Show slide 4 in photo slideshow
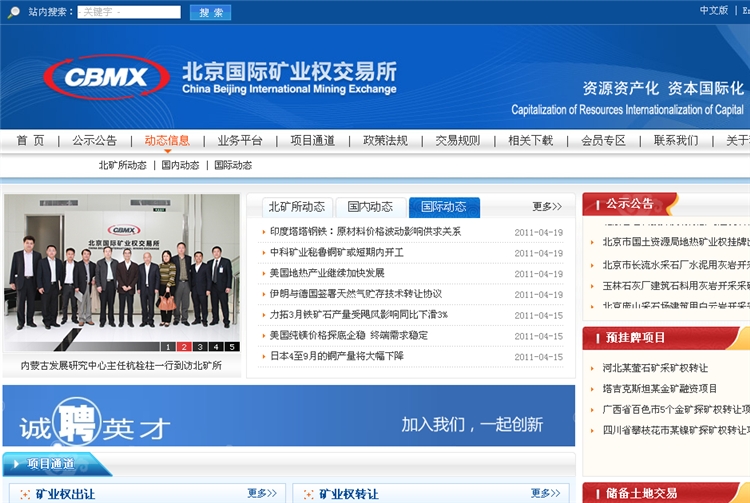The width and height of the screenshot is (750, 503). tap(216, 347)
